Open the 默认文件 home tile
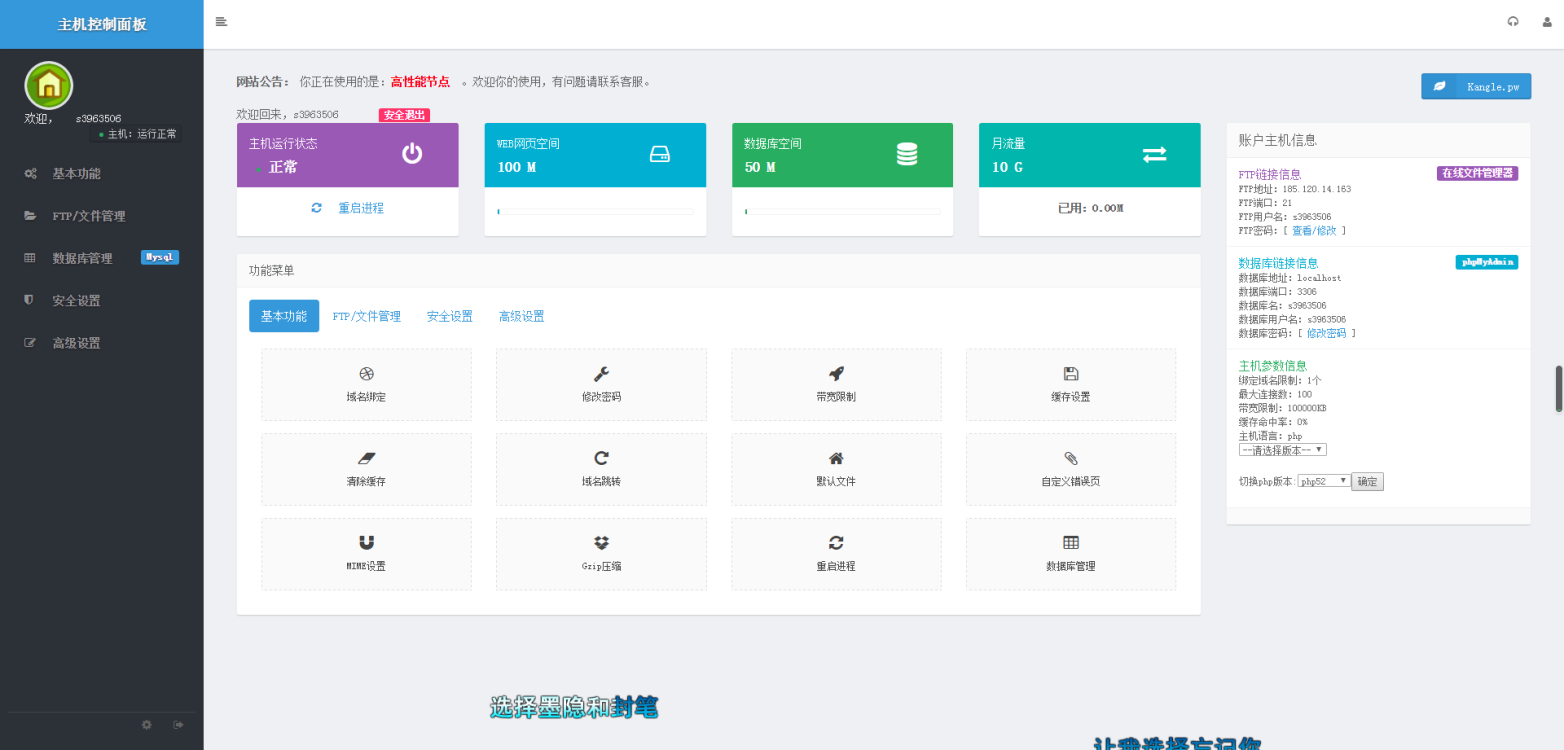 [x=836, y=469]
